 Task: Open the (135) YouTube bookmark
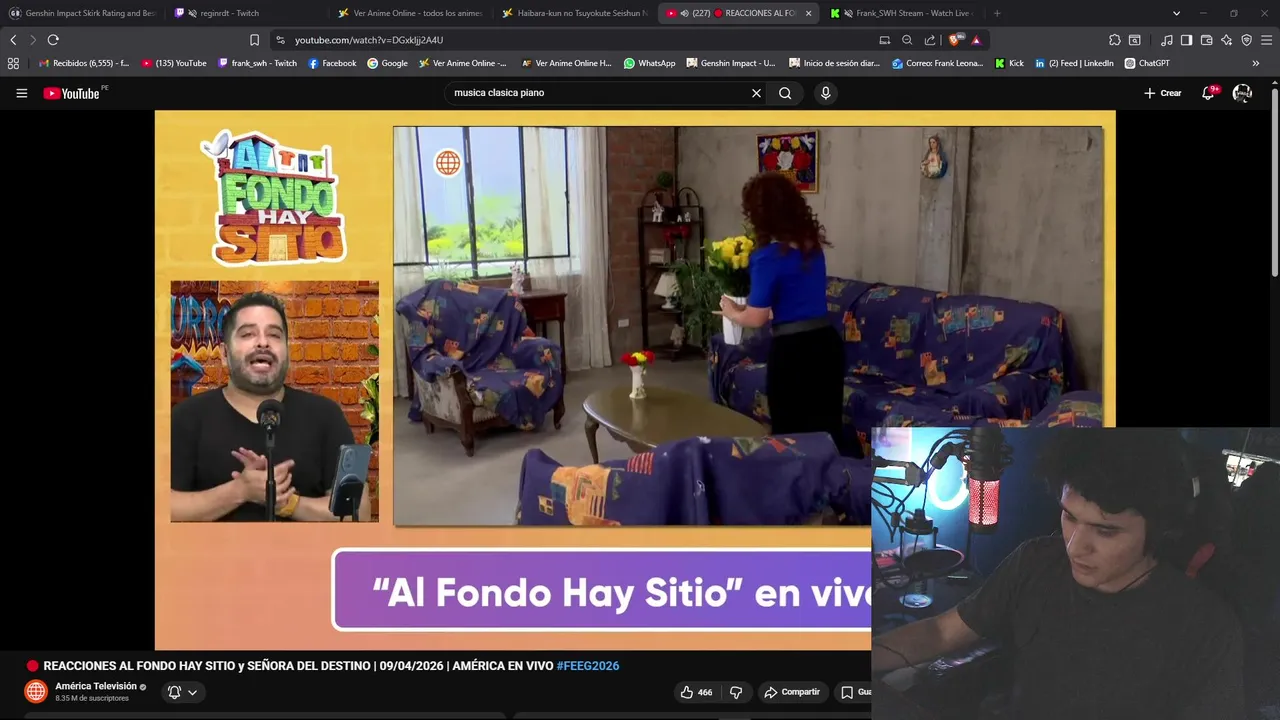(174, 63)
